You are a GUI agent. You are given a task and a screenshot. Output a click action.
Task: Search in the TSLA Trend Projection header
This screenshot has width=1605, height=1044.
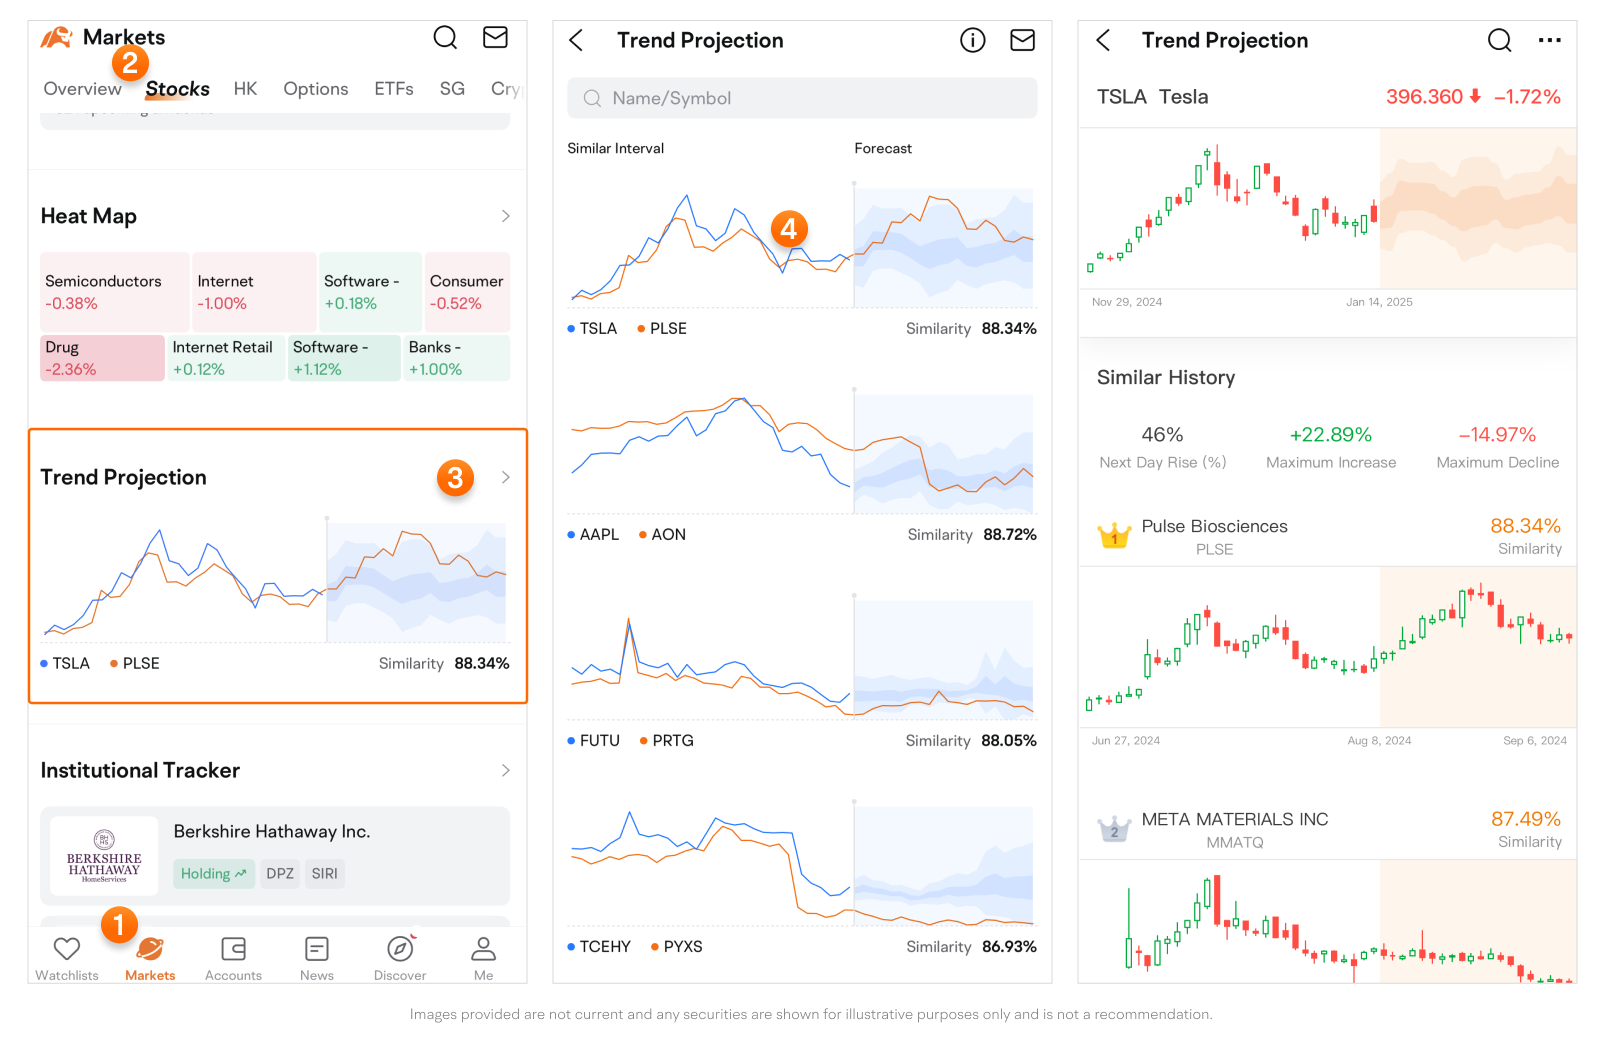tap(1499, 41)
